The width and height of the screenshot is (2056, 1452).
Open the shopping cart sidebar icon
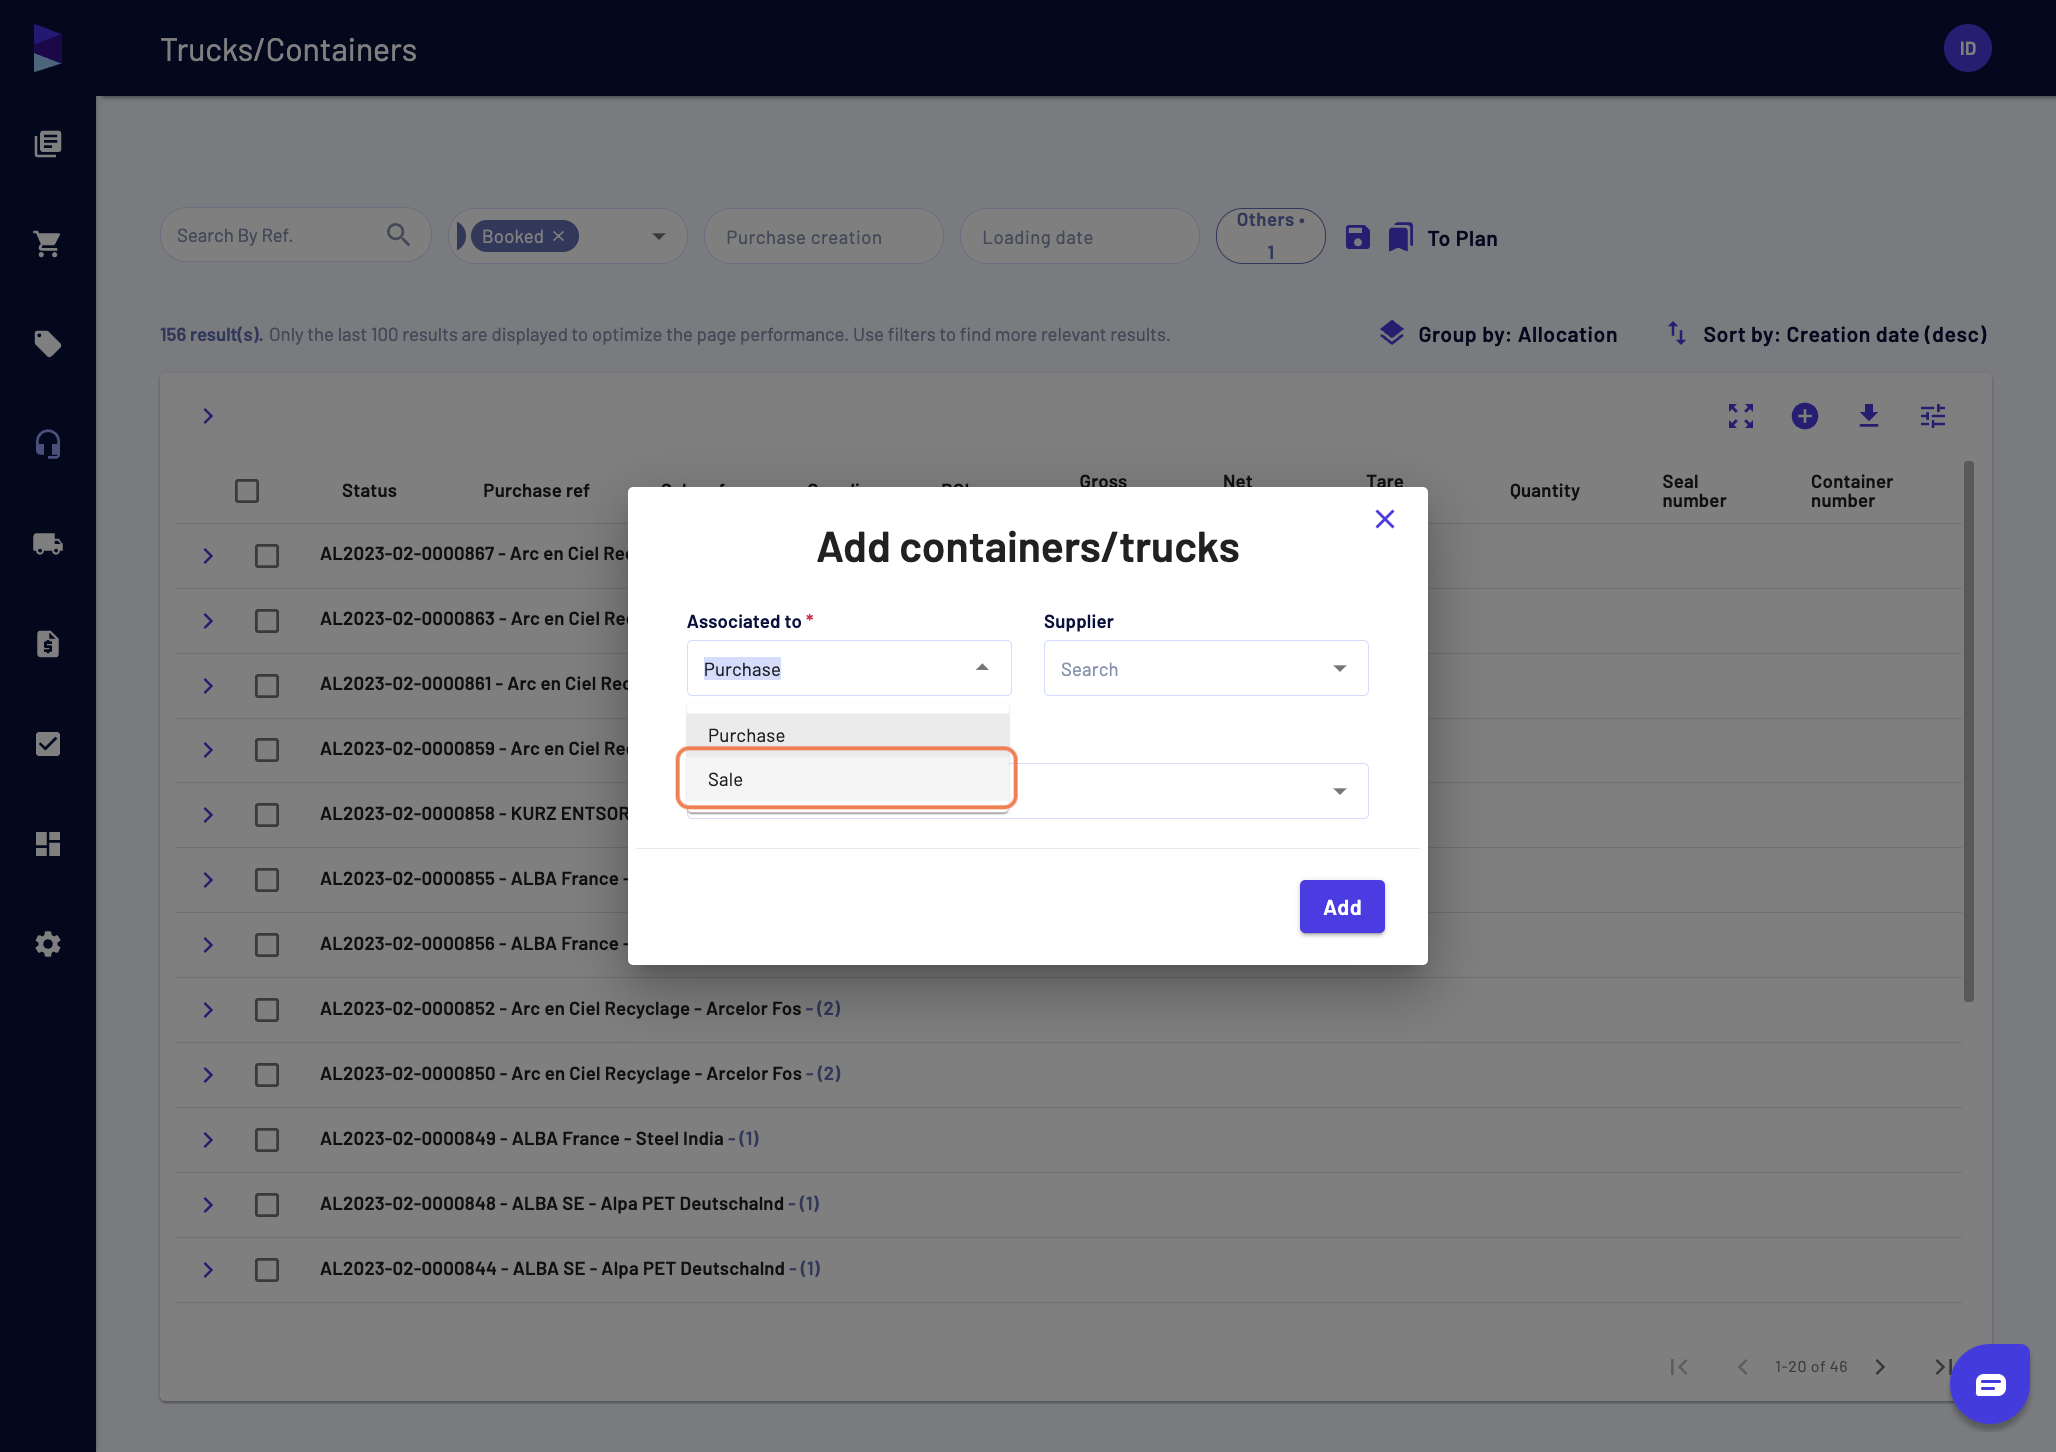(47, 244)
